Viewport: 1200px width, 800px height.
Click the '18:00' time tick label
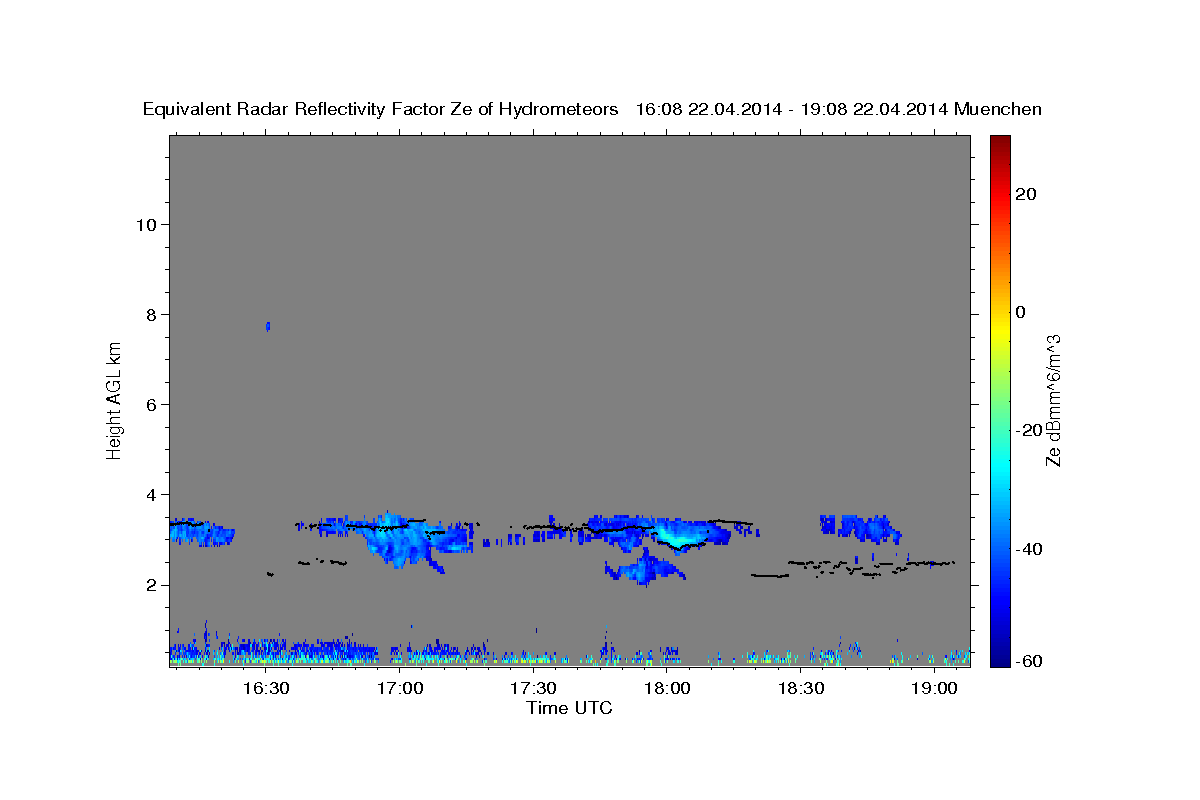tap(667, 688)
